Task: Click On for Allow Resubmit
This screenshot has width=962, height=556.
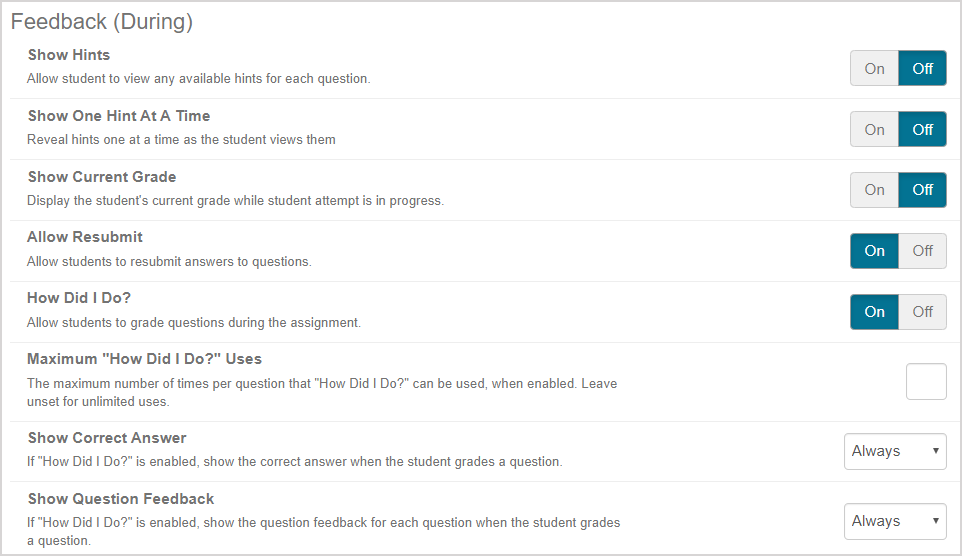Action: pyautogui.click(x=874, y=251)
